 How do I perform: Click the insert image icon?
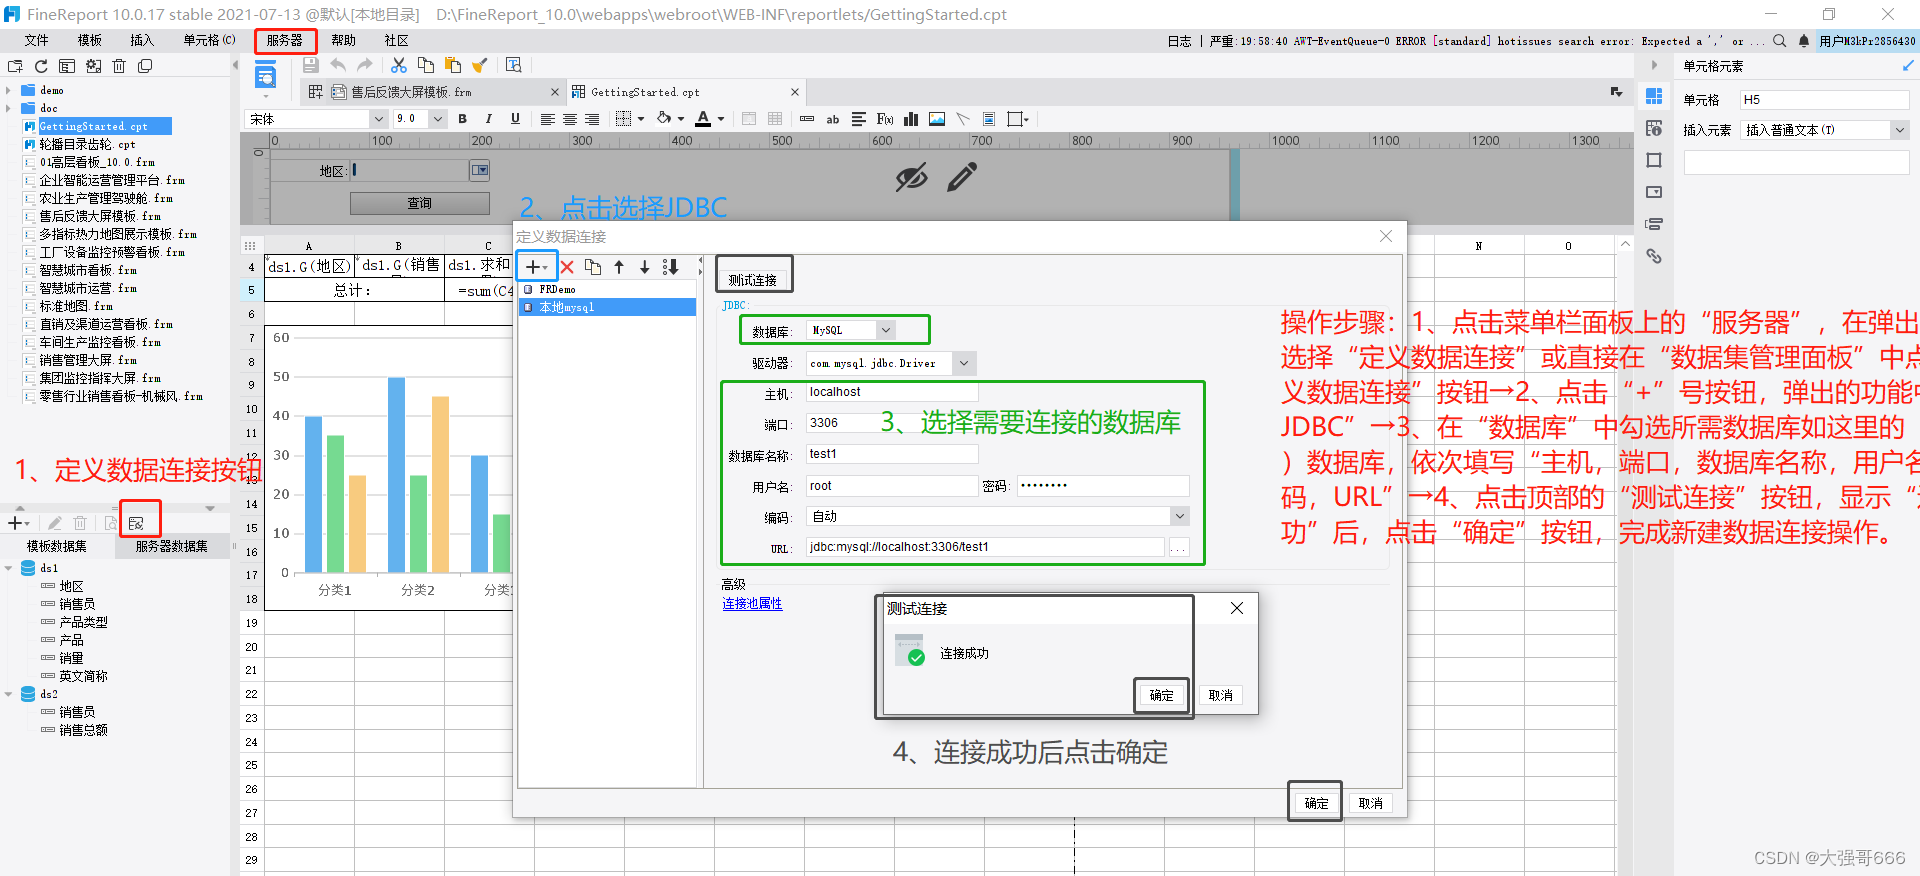point(937,119)
